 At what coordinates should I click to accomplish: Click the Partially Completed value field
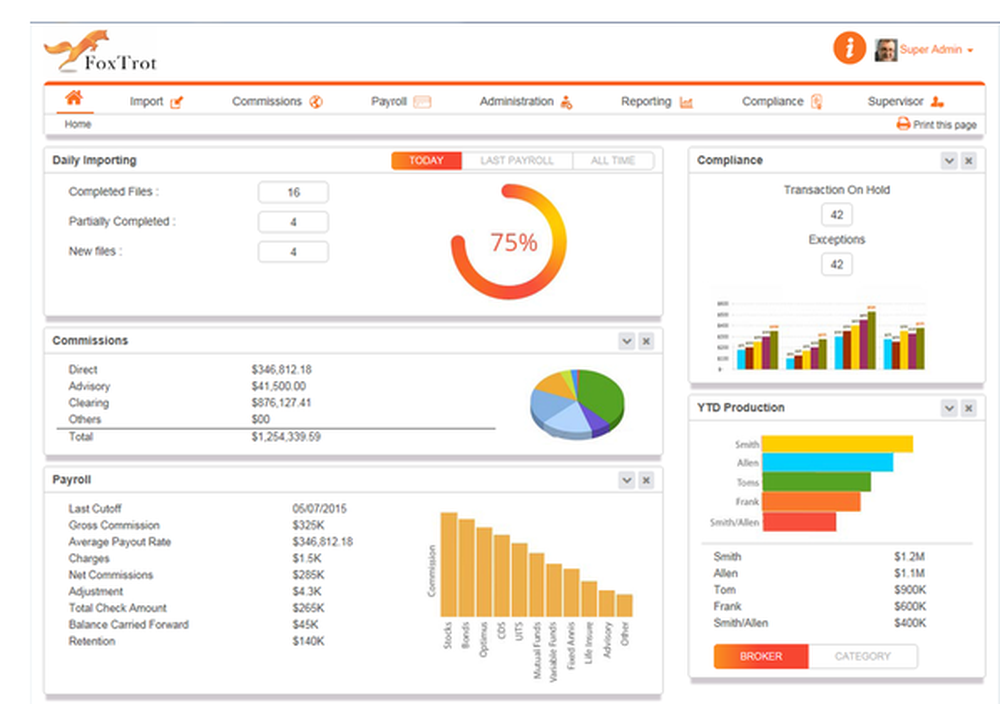[293, 222]
